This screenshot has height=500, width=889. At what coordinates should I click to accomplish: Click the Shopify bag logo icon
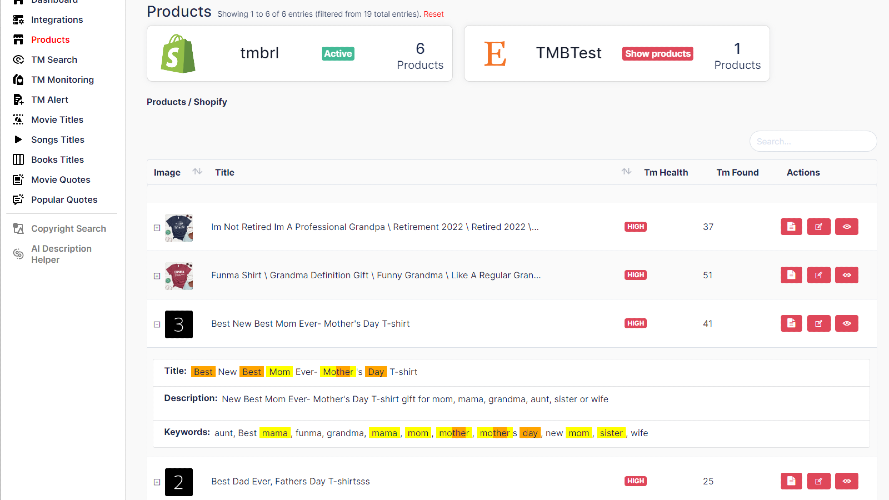pos(178,53)
